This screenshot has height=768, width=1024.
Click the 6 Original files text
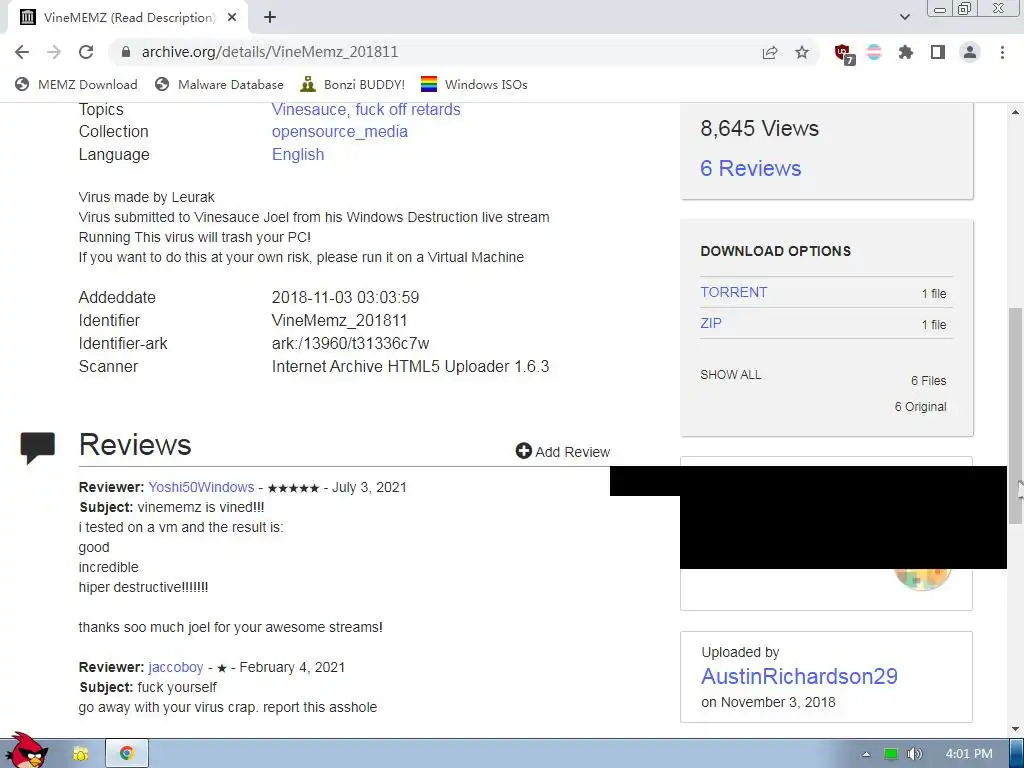pos(920,407)
